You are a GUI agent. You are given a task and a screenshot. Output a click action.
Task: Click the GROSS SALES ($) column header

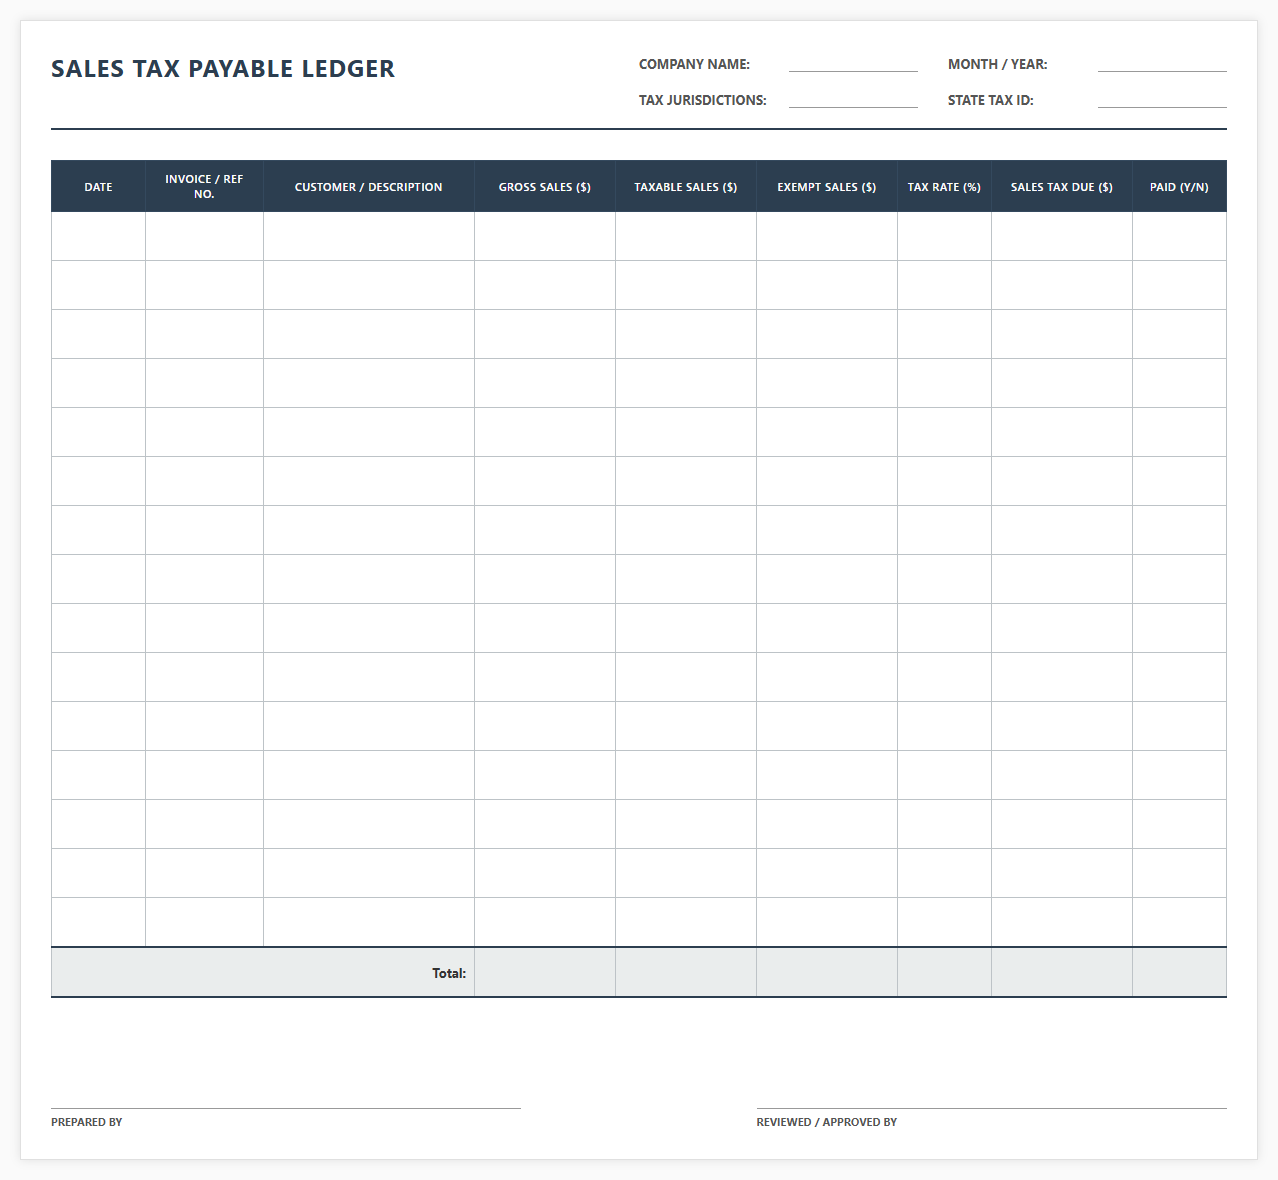(x=545, y=186)
